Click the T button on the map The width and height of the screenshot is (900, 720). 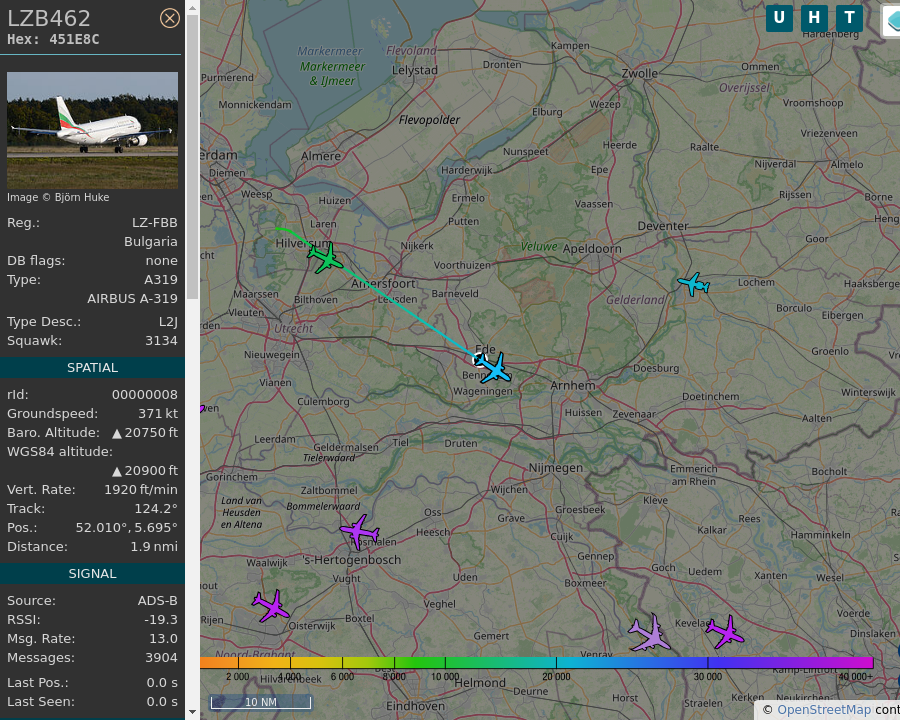click(x=849, y=18)
